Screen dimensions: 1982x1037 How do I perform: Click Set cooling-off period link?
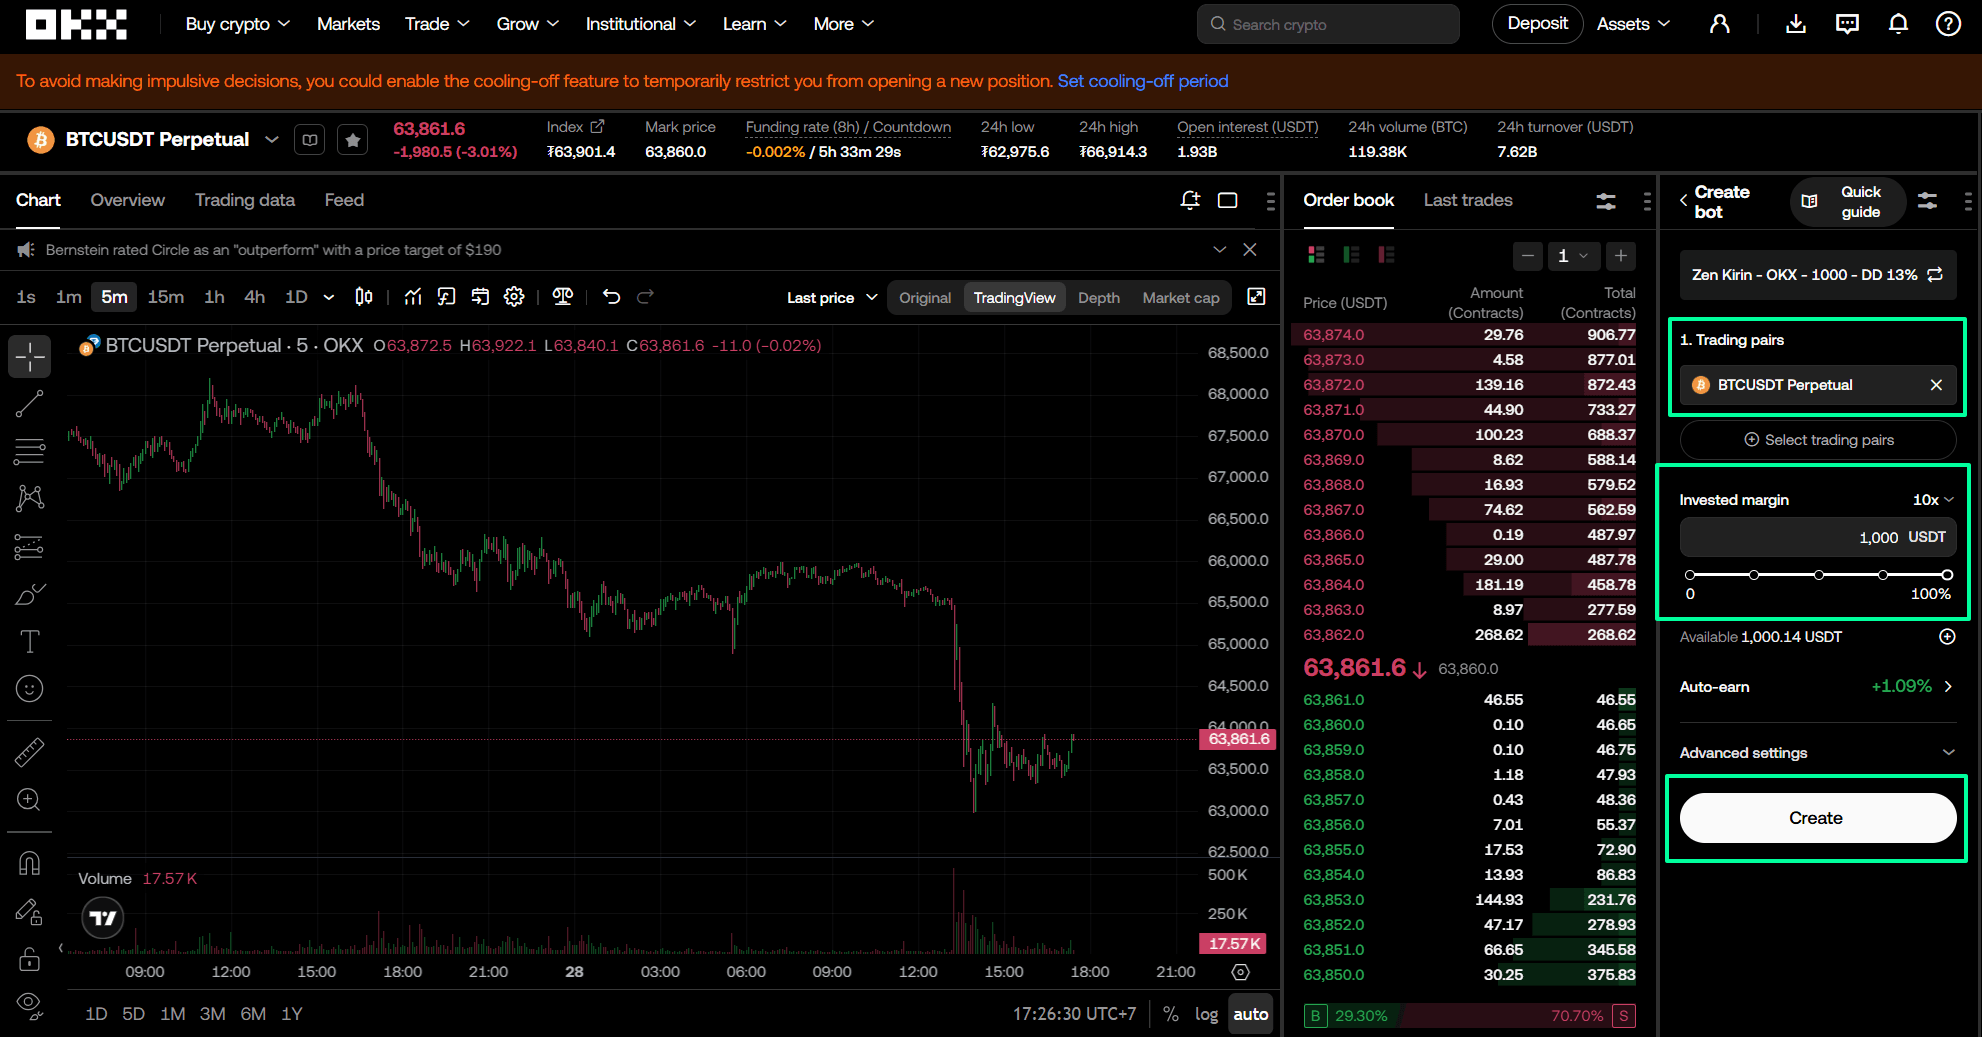pyautogui.click(x=1142, y=81)
